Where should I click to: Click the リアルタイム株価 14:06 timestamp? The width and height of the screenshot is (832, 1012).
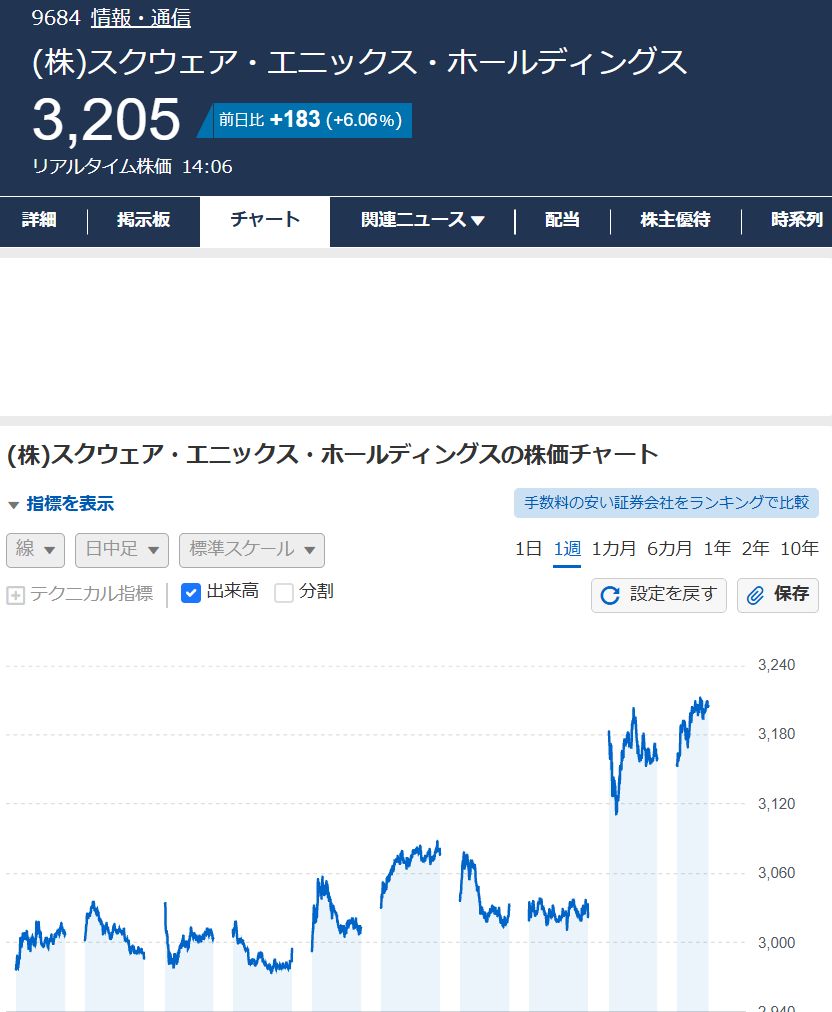[x=132, y=167]
